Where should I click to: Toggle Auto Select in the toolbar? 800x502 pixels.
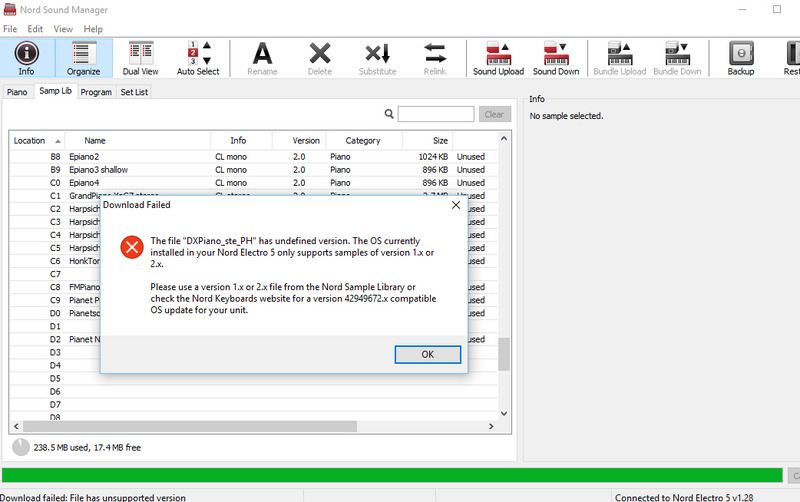point(198,58)
